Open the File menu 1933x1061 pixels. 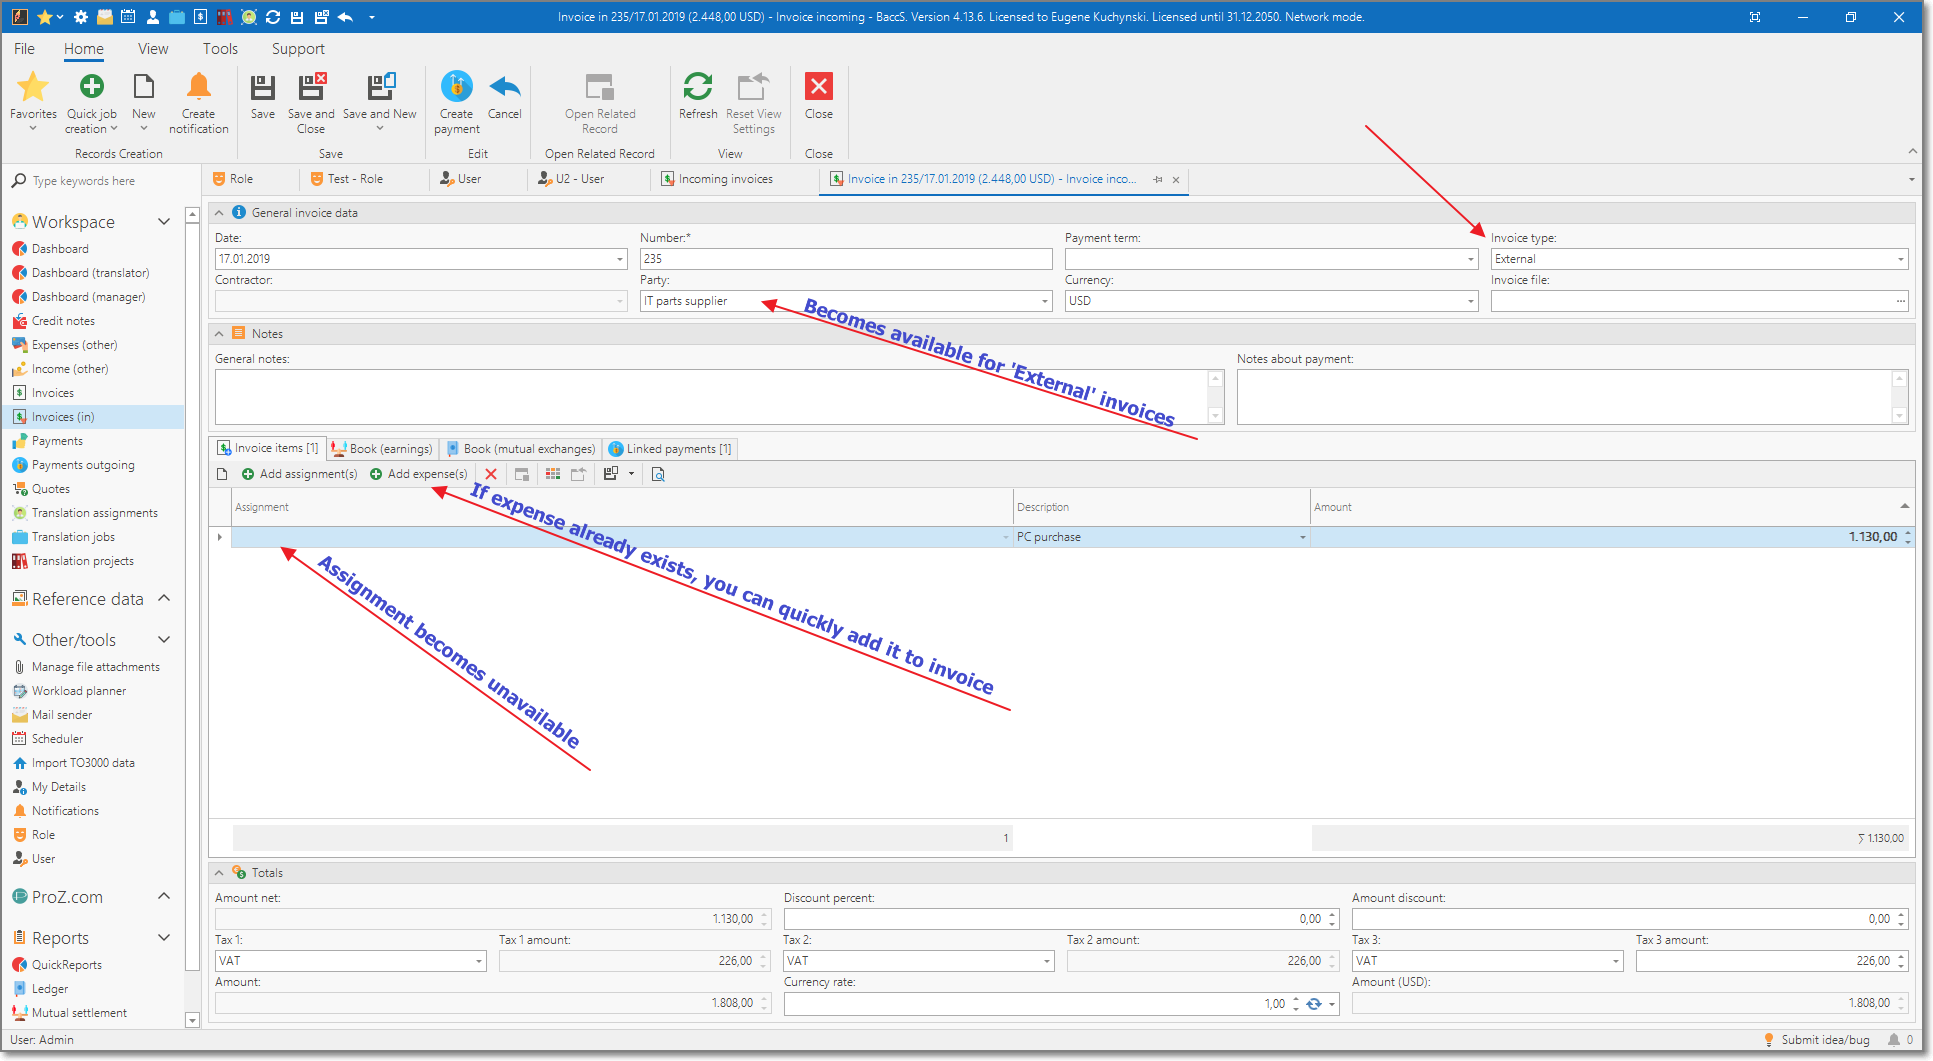coord(24,49)
